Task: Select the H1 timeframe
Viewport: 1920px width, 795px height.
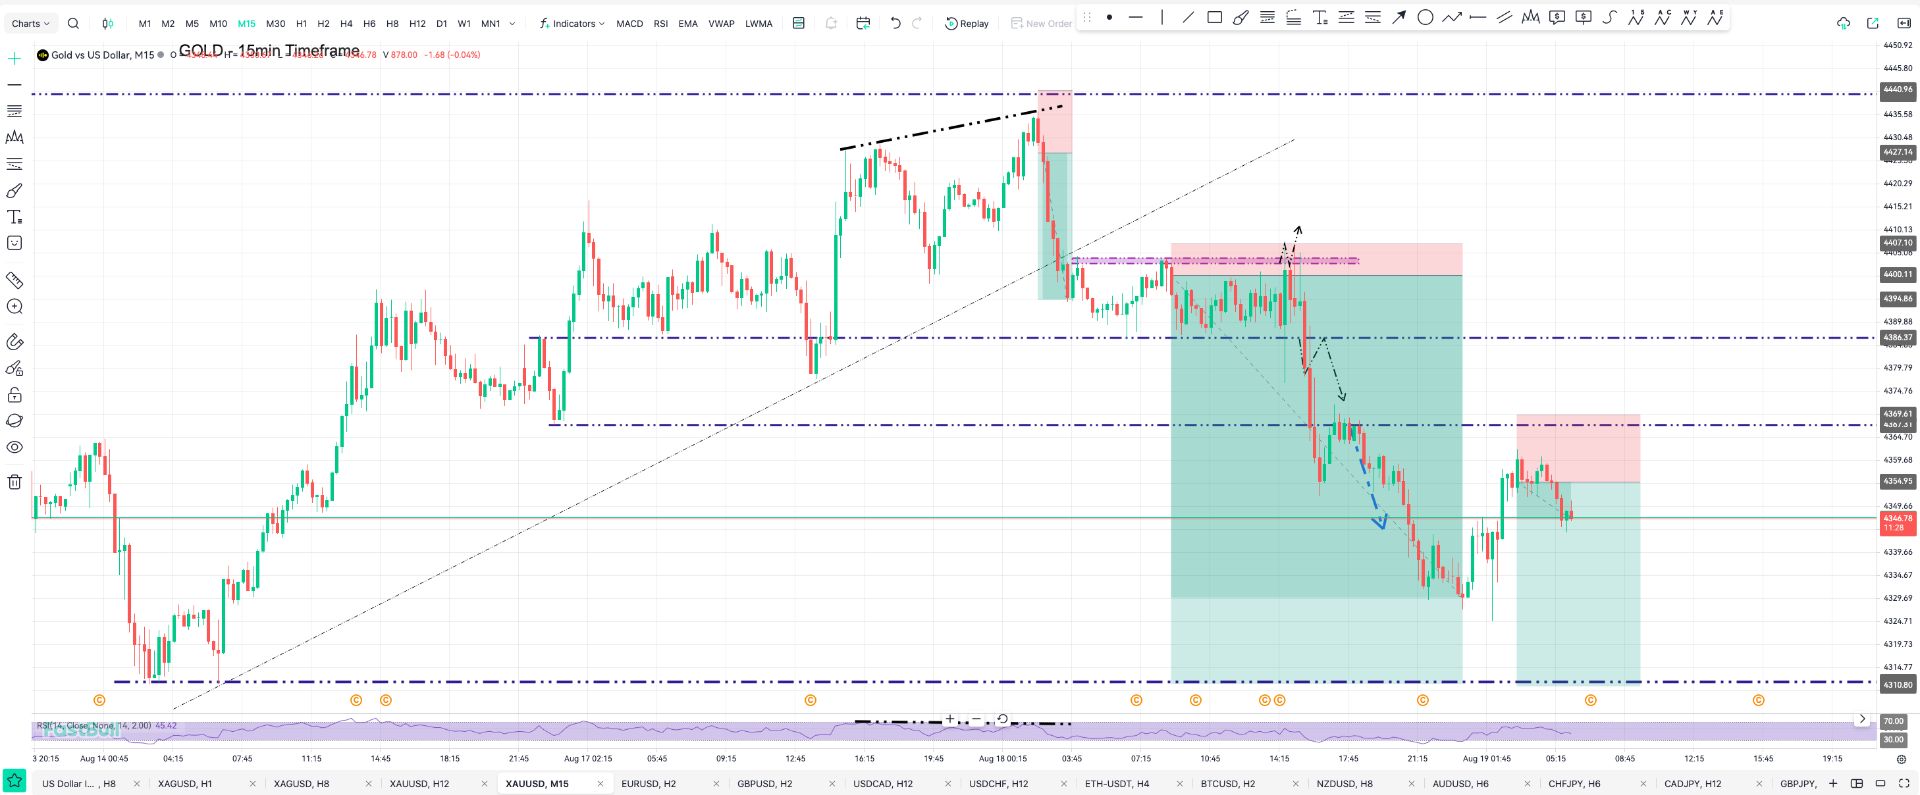Action: [x=301, y=23]
